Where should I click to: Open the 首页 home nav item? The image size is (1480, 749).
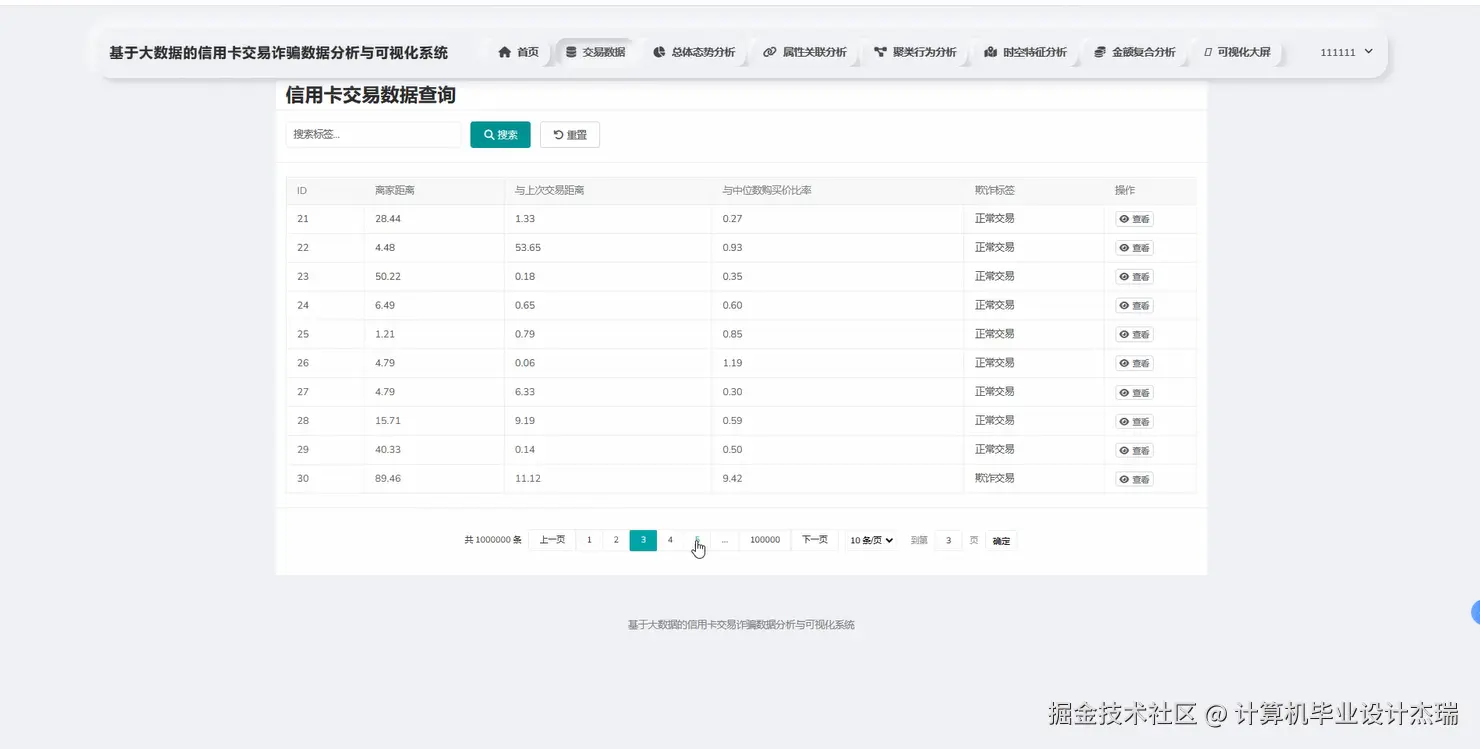pyautogui.click(x=518, y=52)
